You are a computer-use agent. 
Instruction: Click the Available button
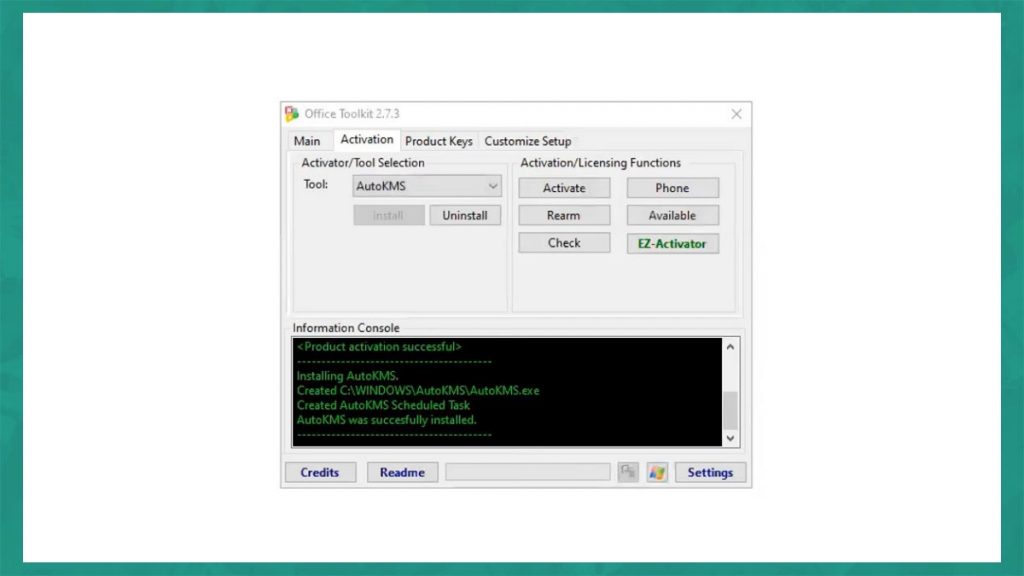pyautogui.click(x=672, y=214)
